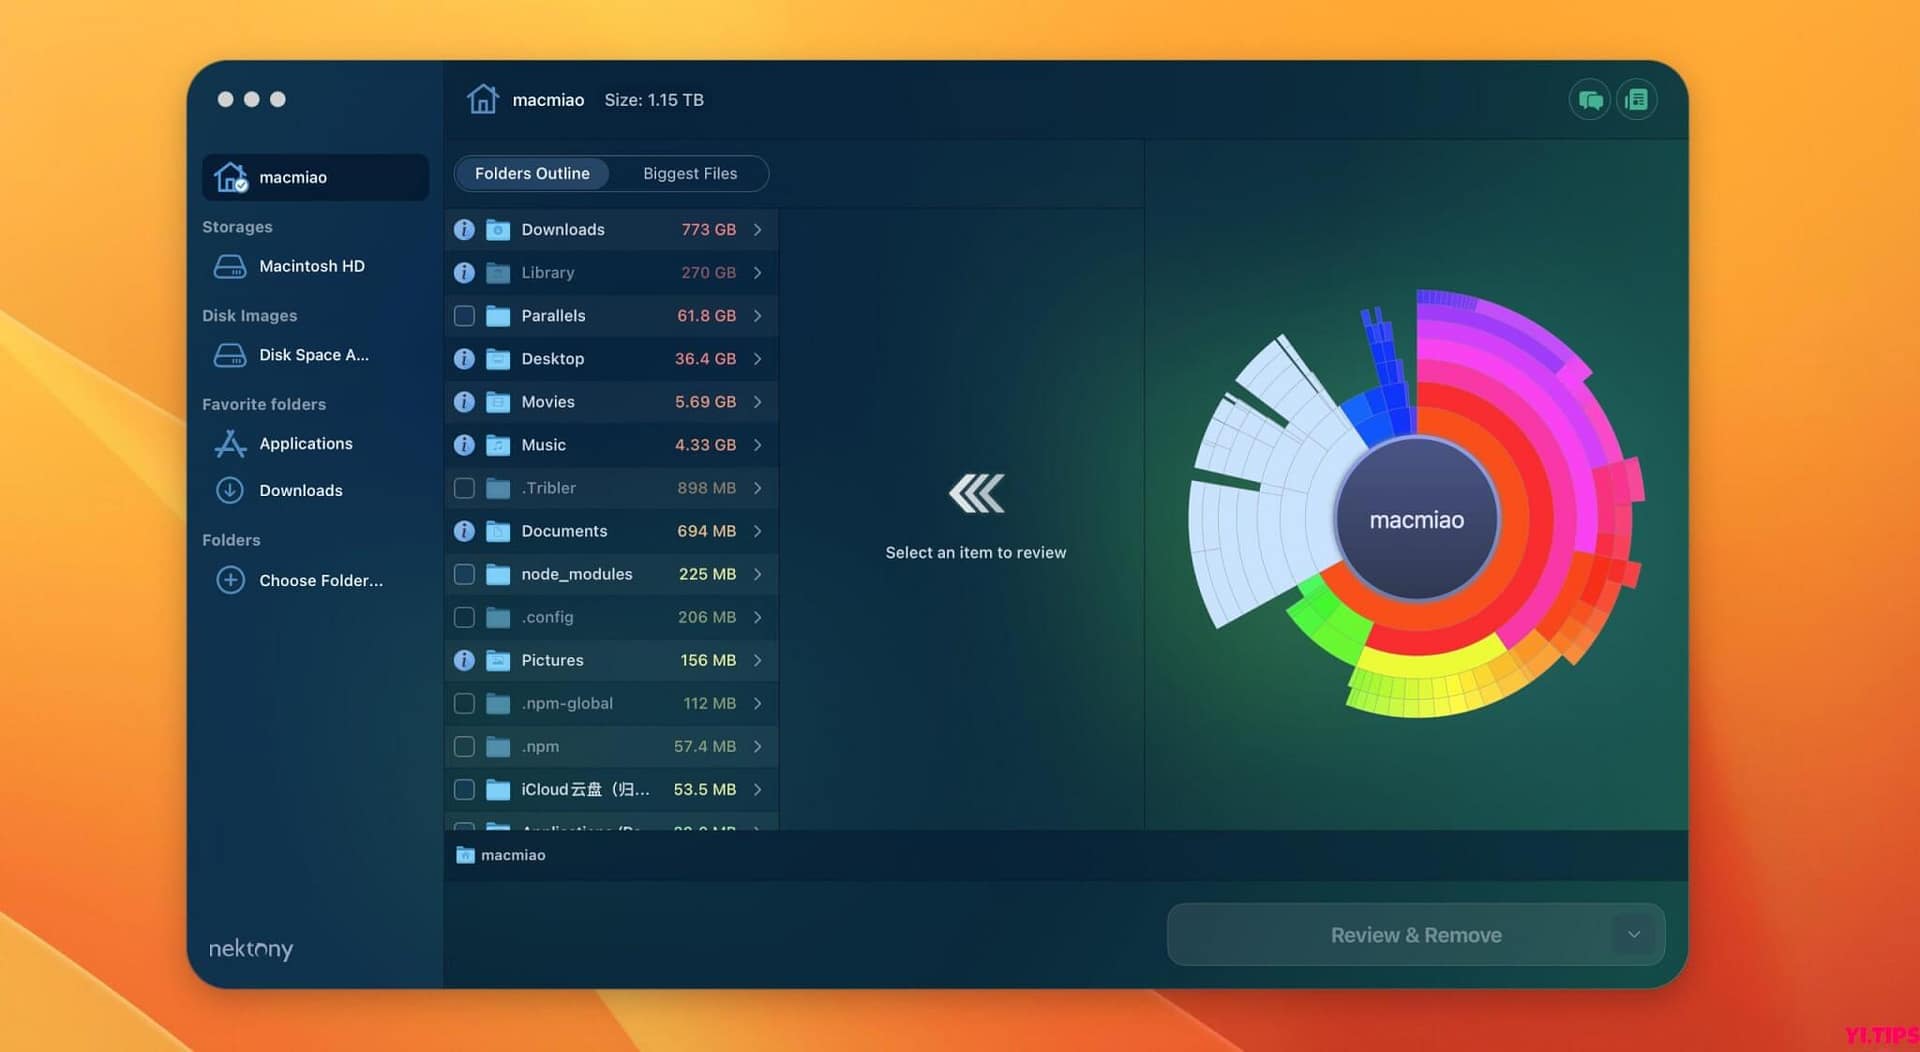
Task: Select the Disk Space disk image icon
Action: point(230,355)
